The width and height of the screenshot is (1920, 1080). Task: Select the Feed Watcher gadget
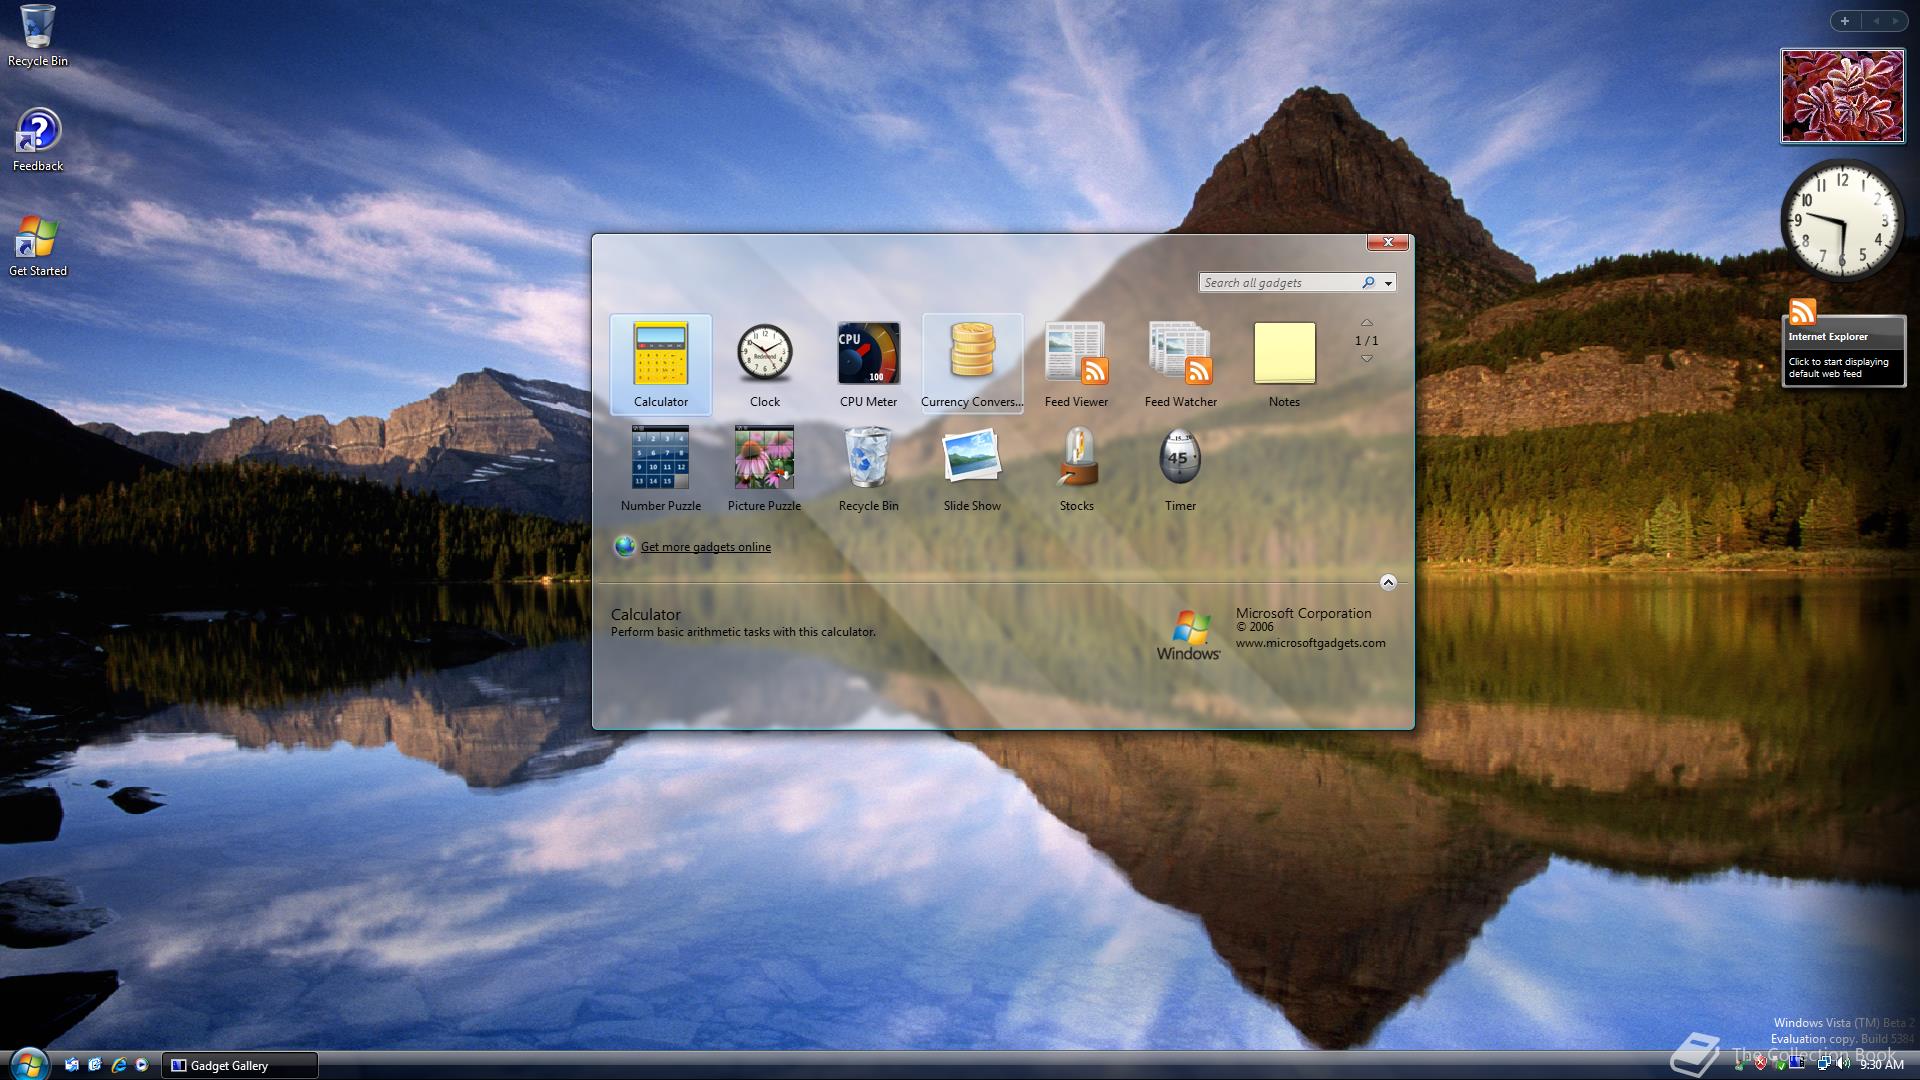pos(1180,364)
